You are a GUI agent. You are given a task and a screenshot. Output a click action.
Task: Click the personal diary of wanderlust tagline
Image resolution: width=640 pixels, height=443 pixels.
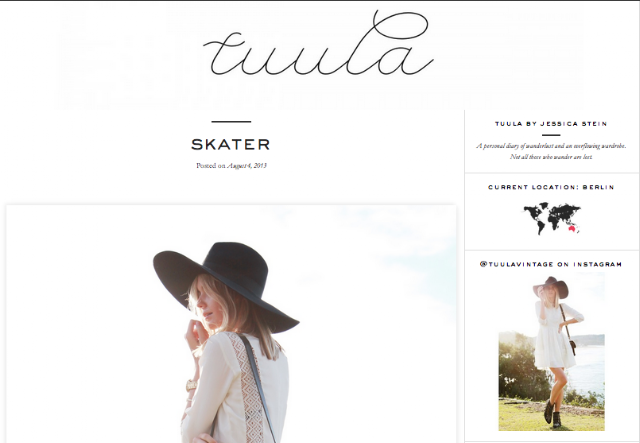pos(551,146)
